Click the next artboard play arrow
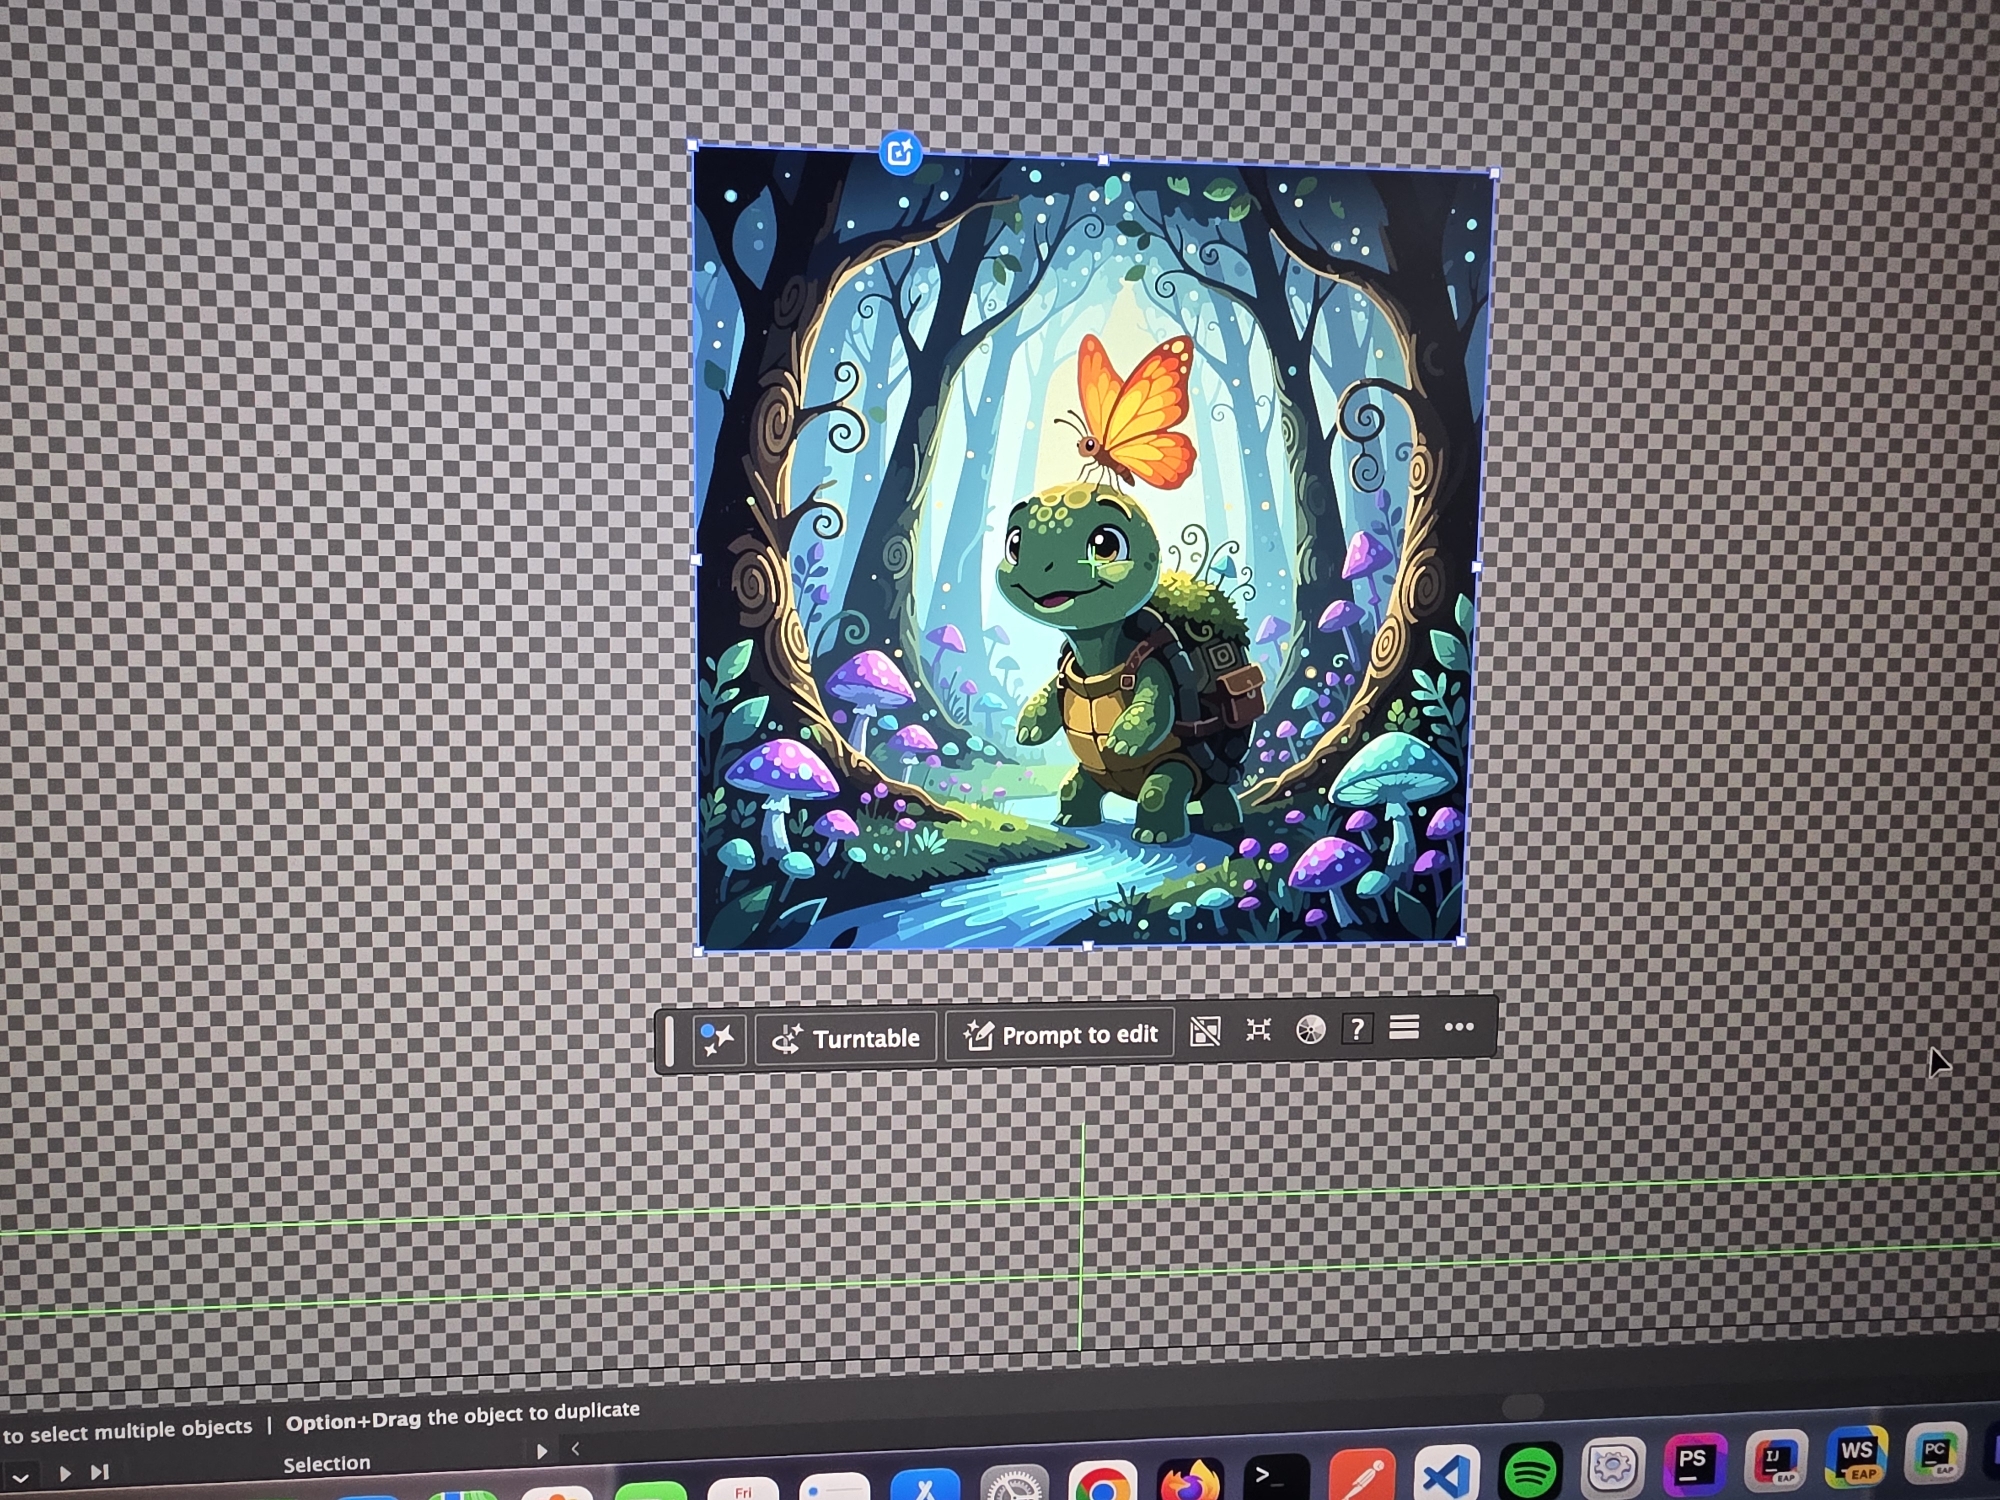The width and height of the screenshot is (2000, 1500). pos(65,1473)
